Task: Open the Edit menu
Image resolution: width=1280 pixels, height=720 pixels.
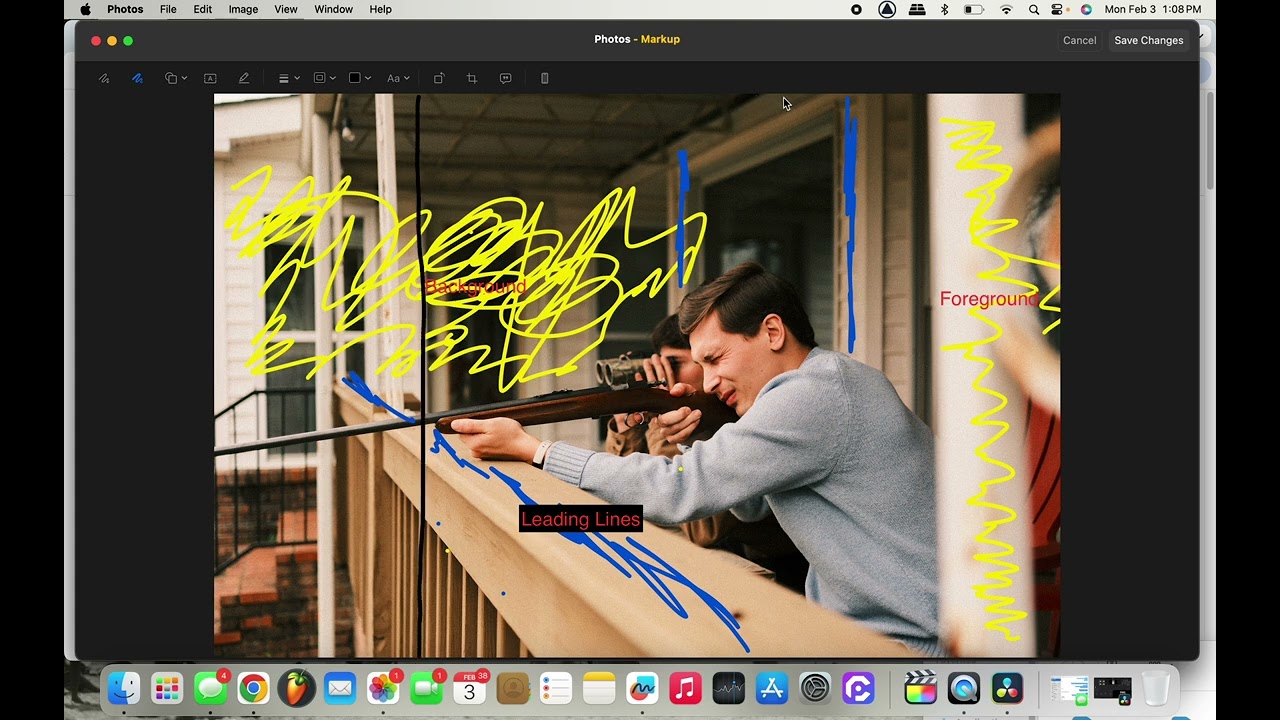Action: tap(203, 9)
